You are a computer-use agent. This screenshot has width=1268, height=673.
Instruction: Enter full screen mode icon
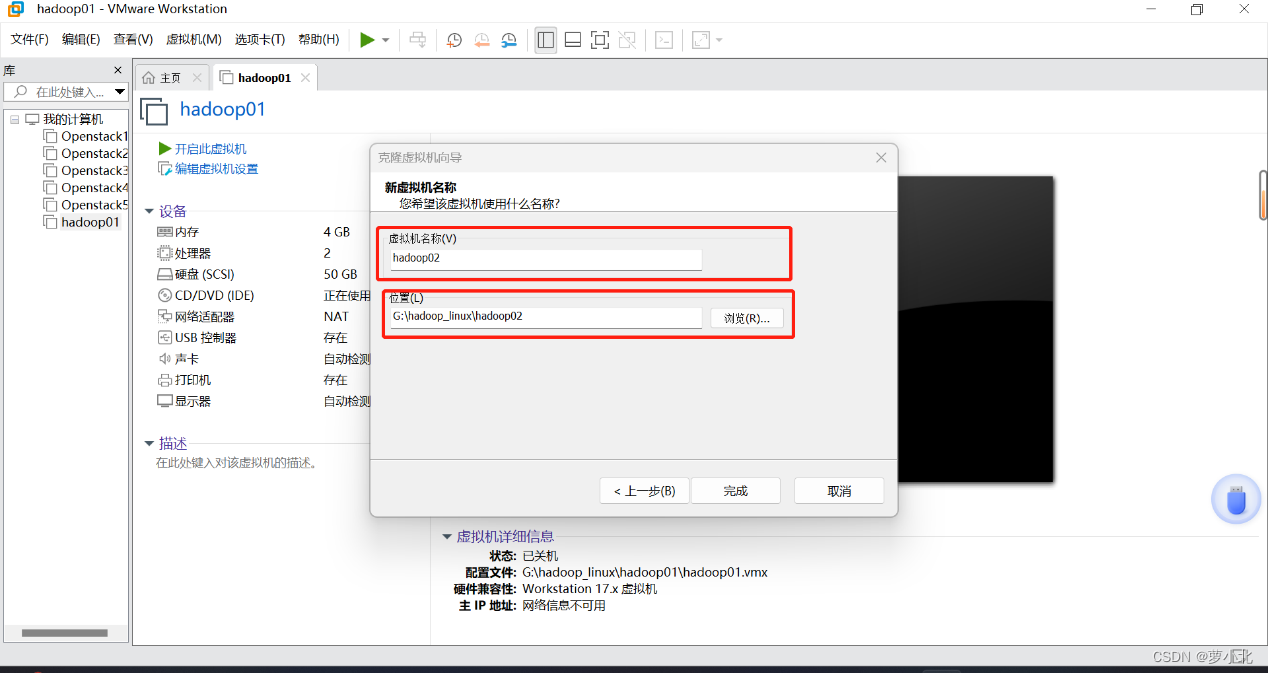(600, 40)
